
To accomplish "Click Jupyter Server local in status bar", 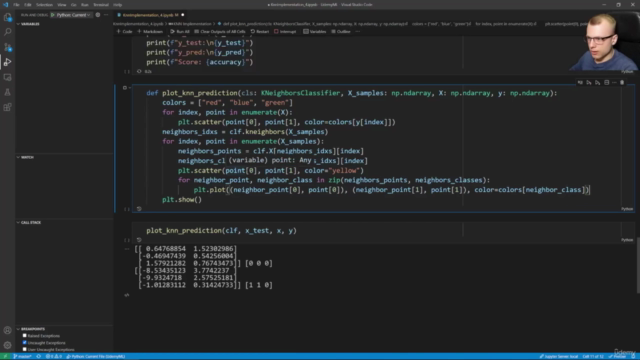I will point(558,356).
